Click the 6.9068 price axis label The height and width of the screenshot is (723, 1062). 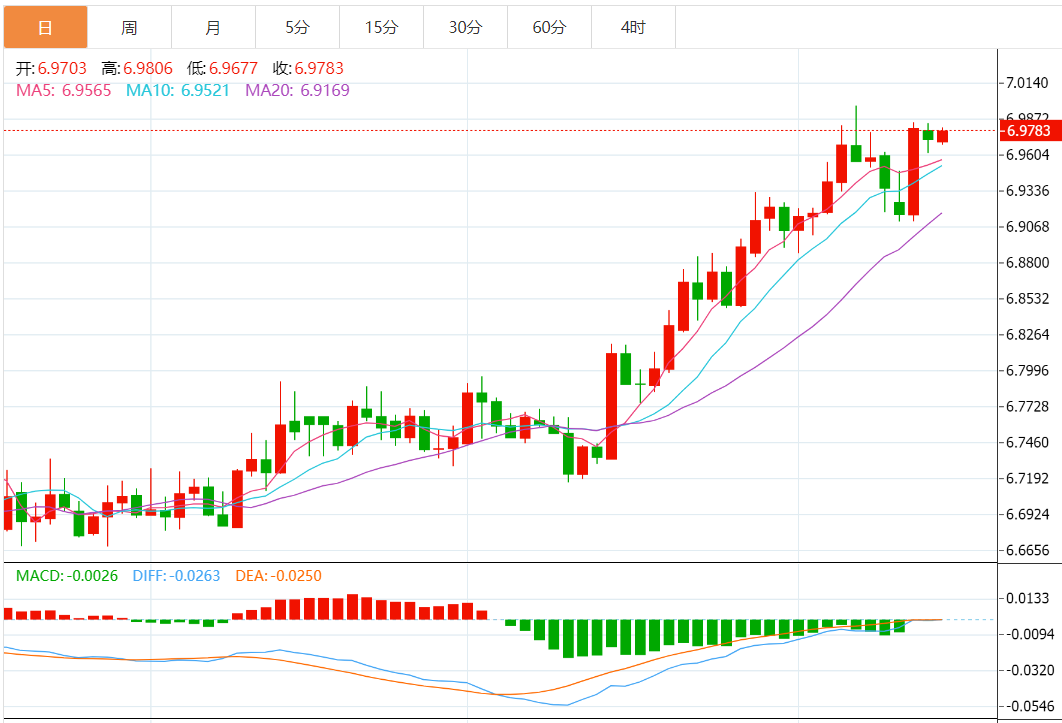(1027, 226)
